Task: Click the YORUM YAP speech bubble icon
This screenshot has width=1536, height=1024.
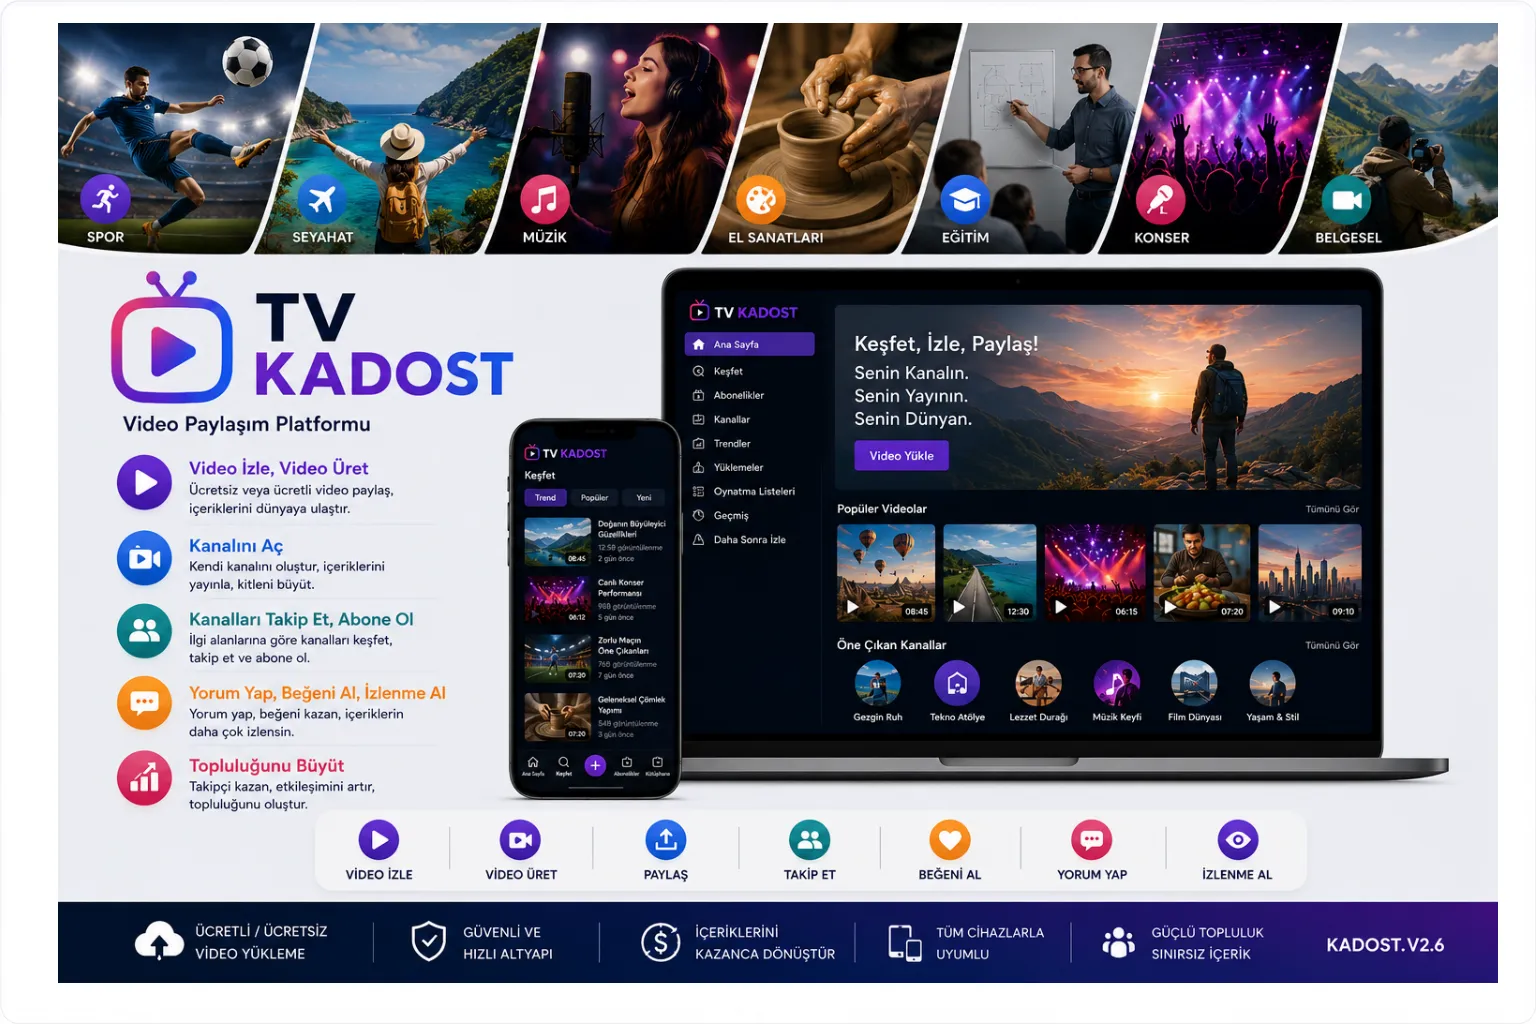Action: pyautogui.click(x=1092, y=840)
